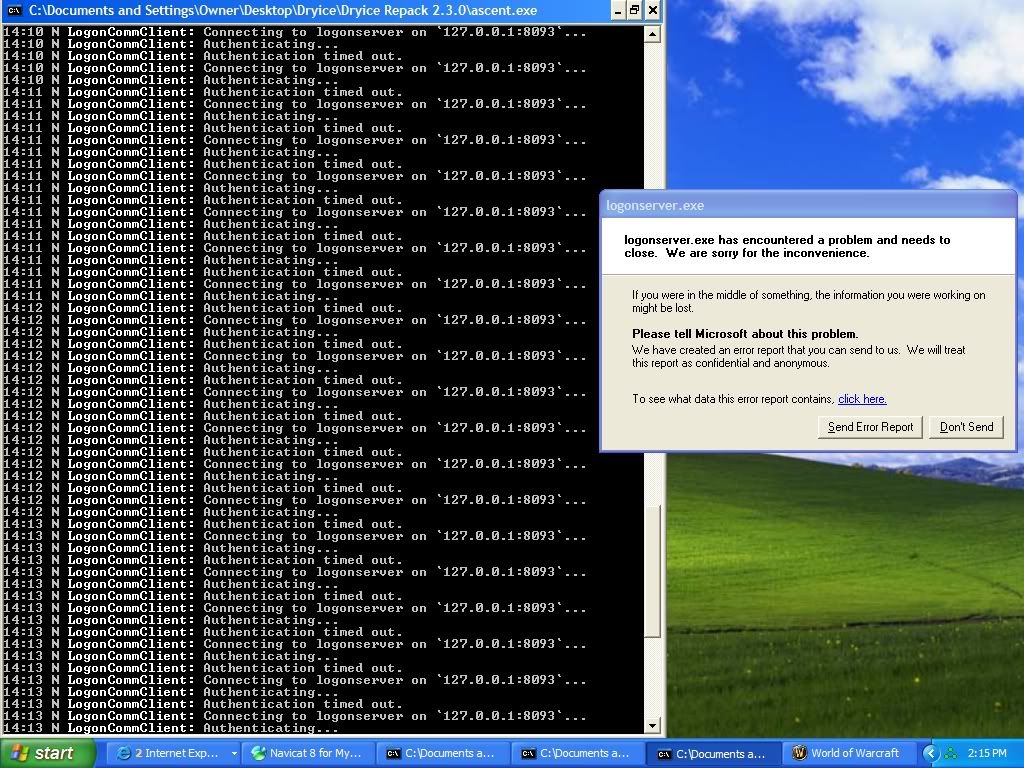The image size is (1024, 768).
Task: Close the ascent.exe console window
Action: (652, 10)
